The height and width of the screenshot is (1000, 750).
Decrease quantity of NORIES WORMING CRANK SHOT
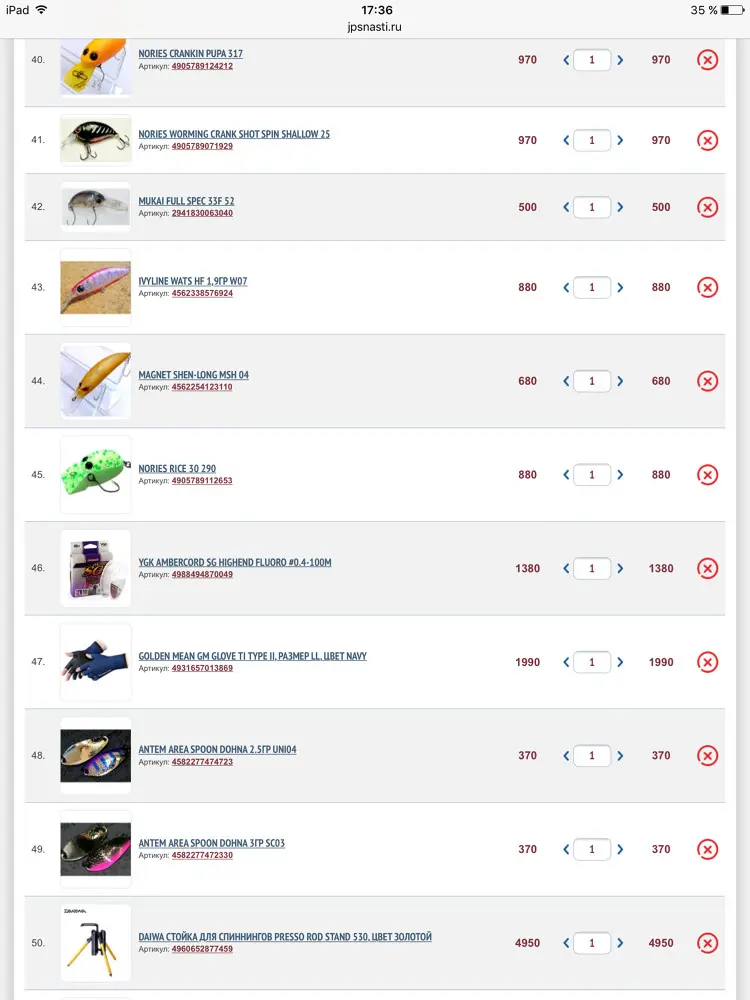point(566,140)
